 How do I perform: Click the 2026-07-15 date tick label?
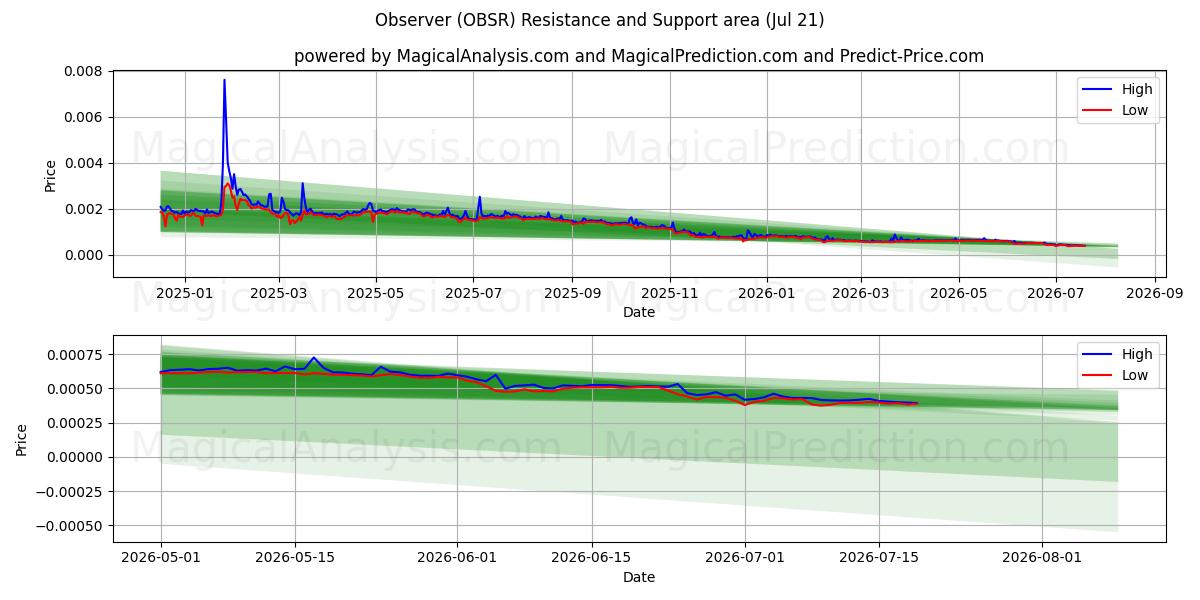pos(879,559)
